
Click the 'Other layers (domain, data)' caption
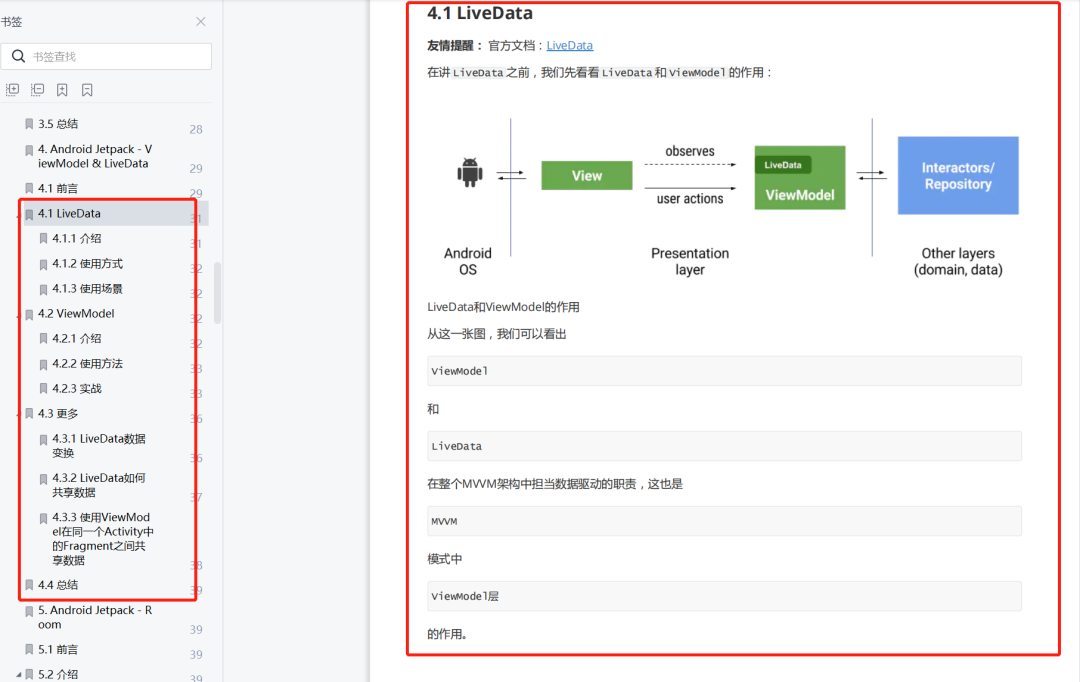point(958,261)
